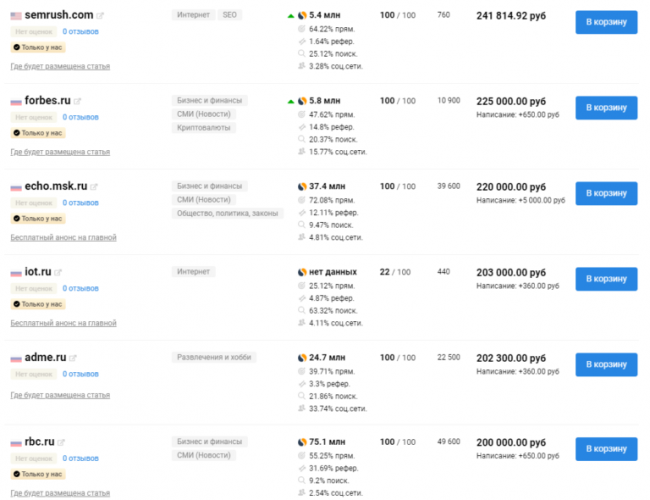Open '0 отзывов' reviews for adme.ru

coord(80,374)
